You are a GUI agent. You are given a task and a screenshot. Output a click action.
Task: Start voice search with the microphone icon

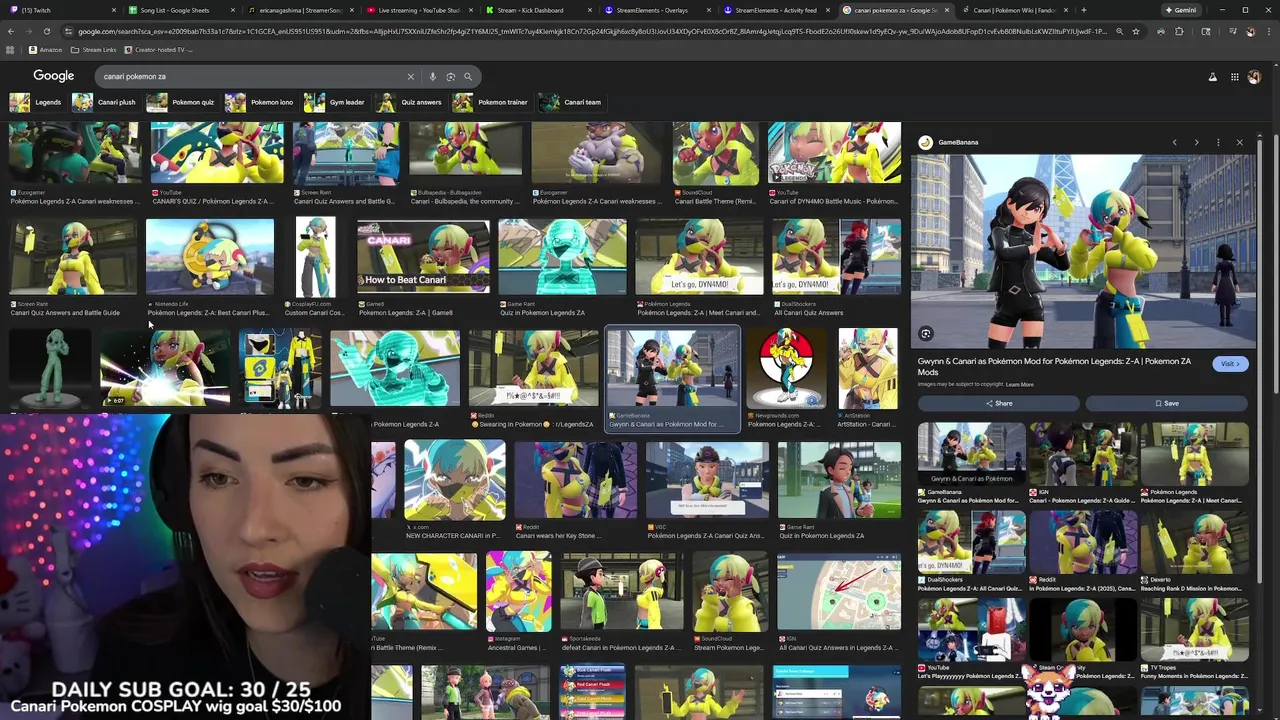click(x=432, y=76)
